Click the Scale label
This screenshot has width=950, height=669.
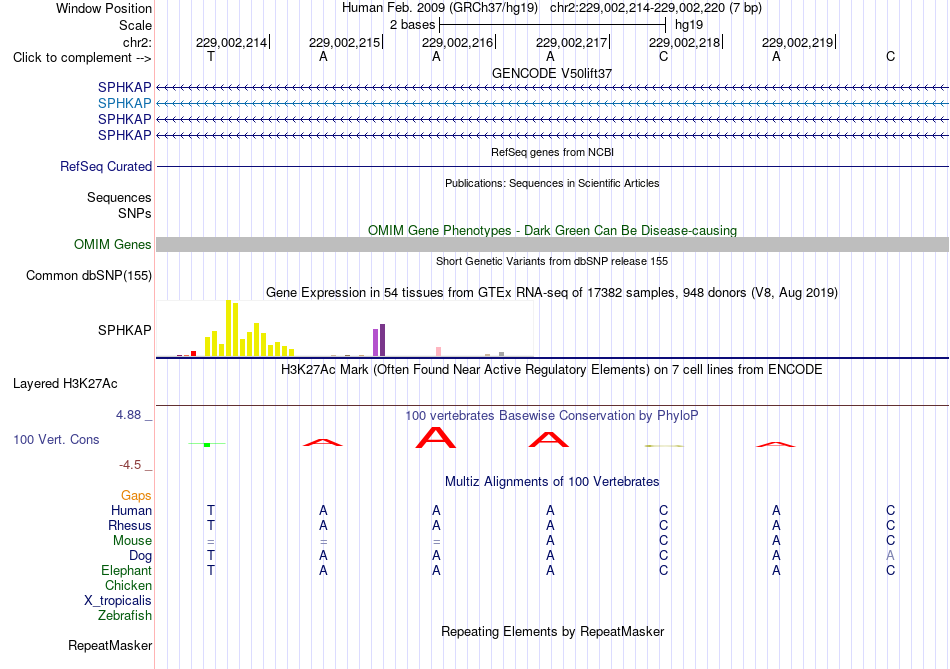click(x=135, y=25)
